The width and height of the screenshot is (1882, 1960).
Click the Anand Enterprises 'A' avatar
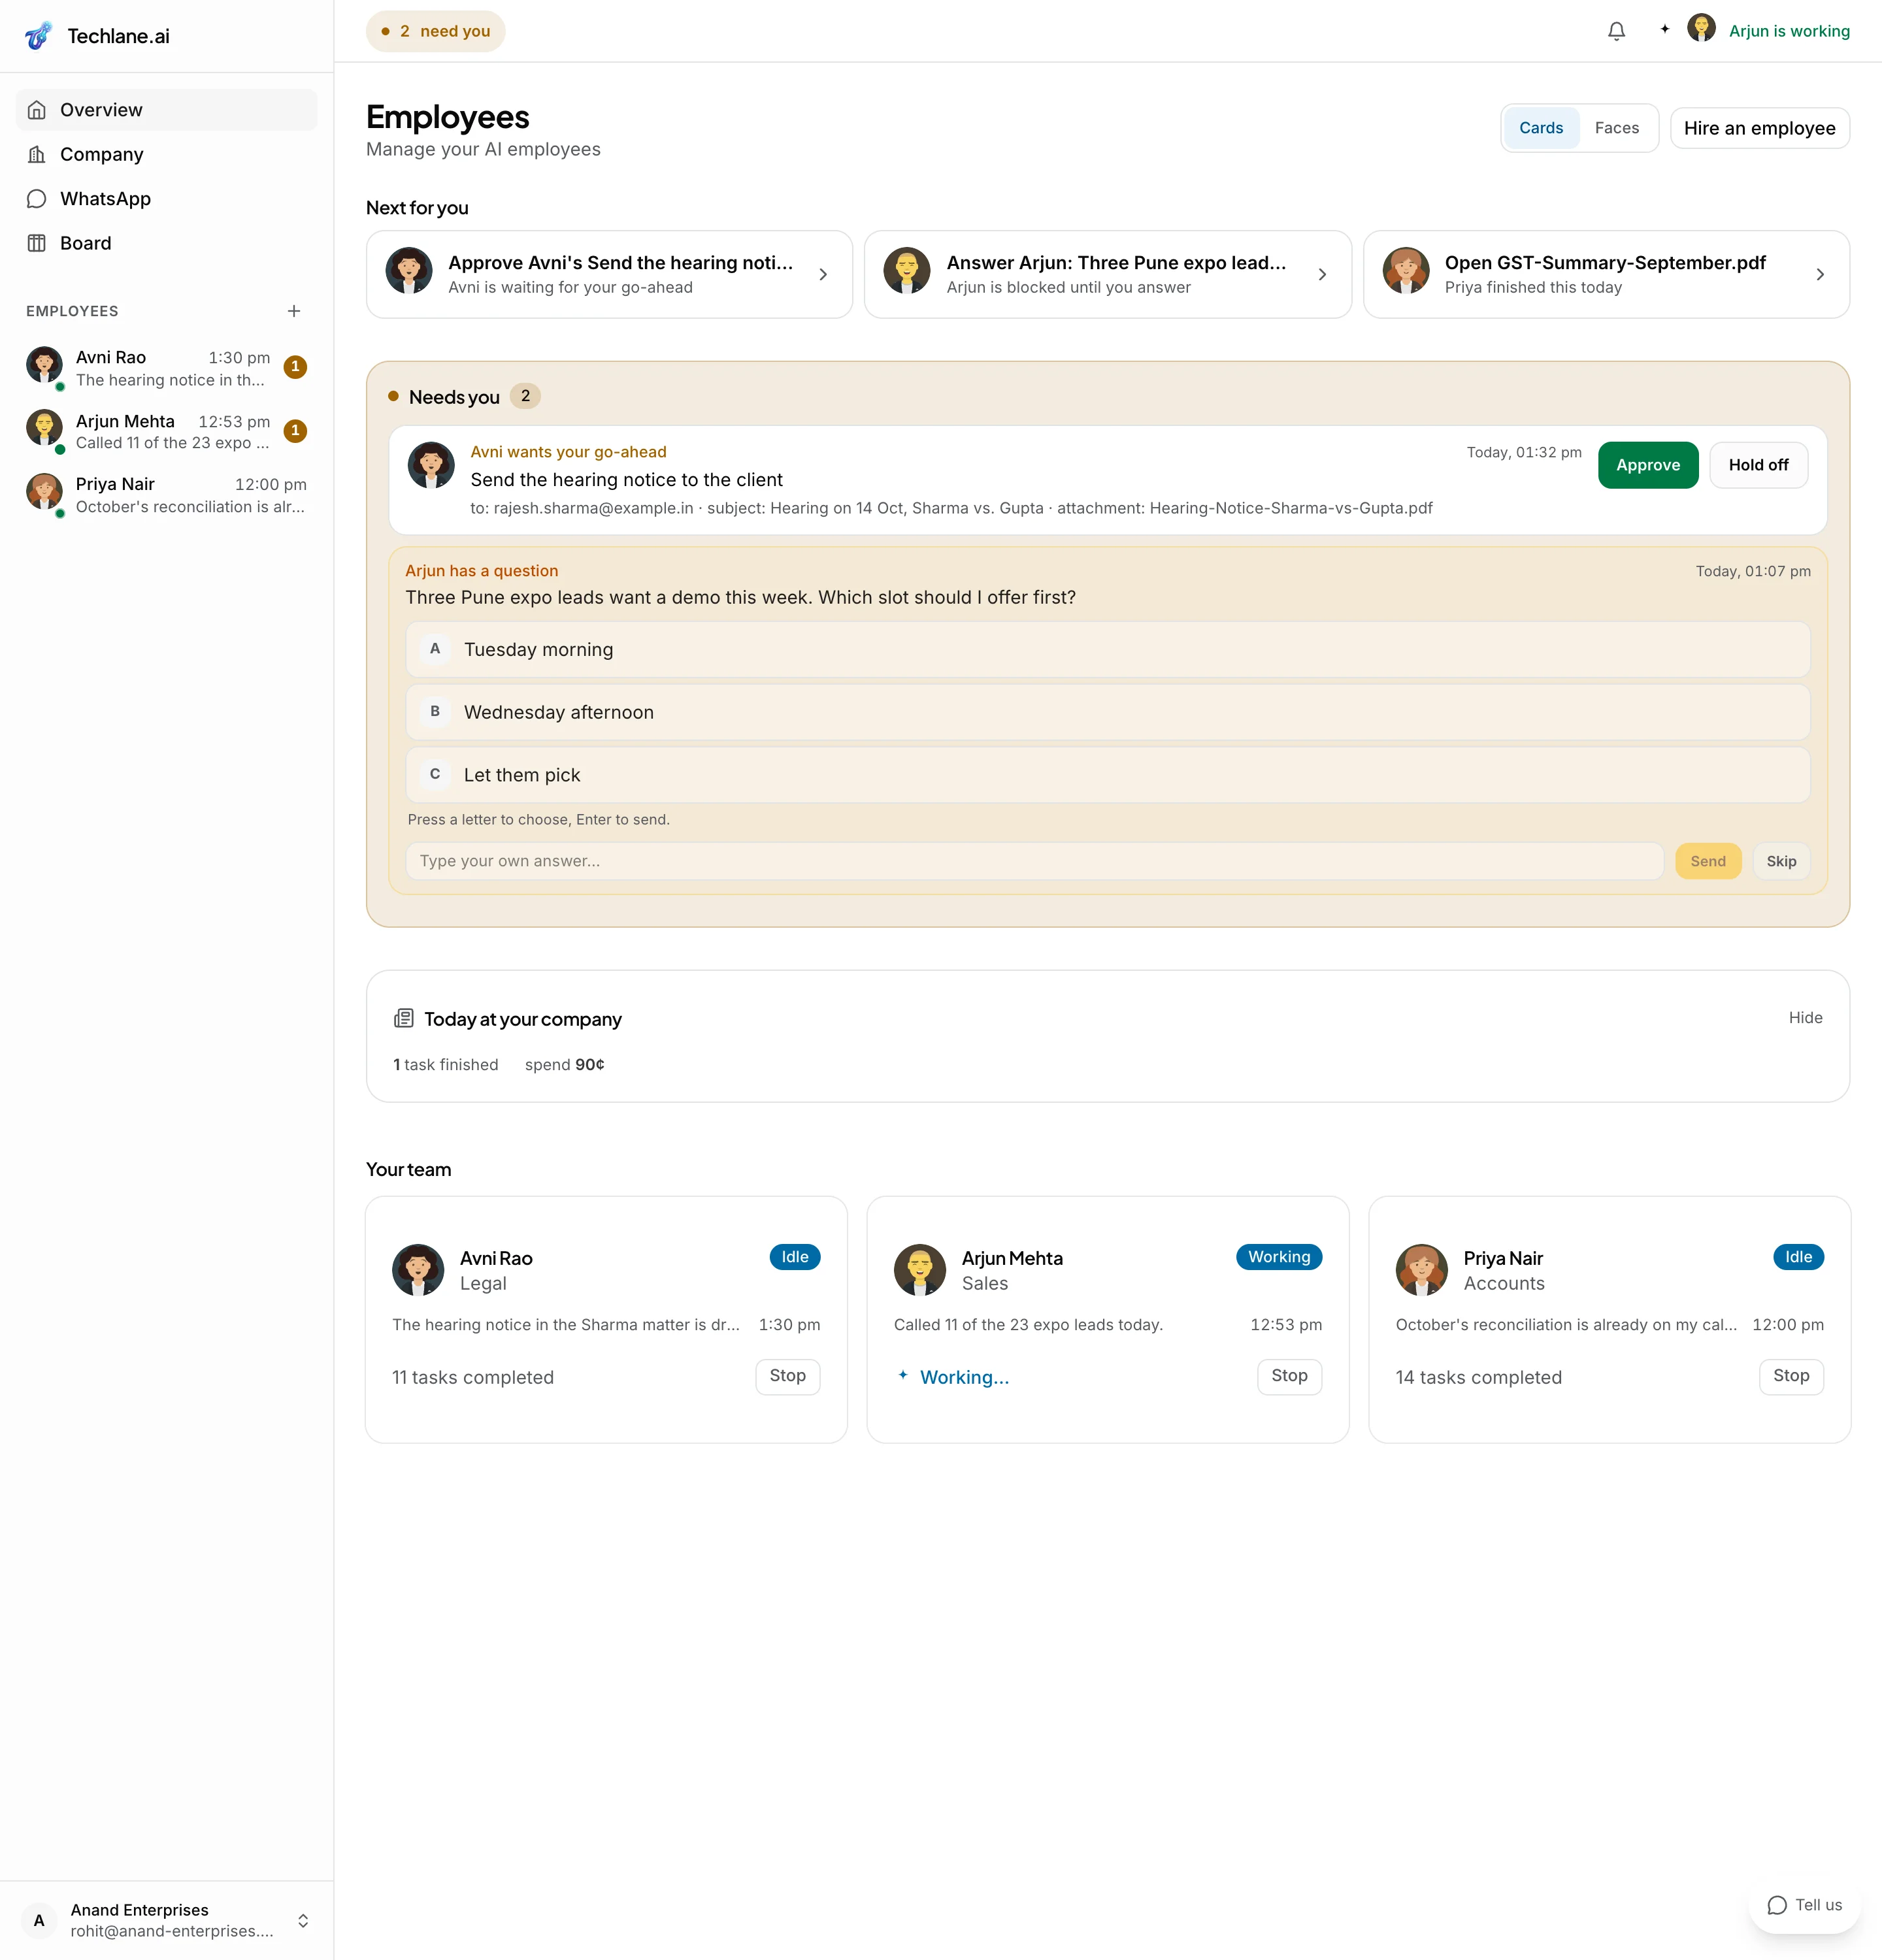point(39,1920)
